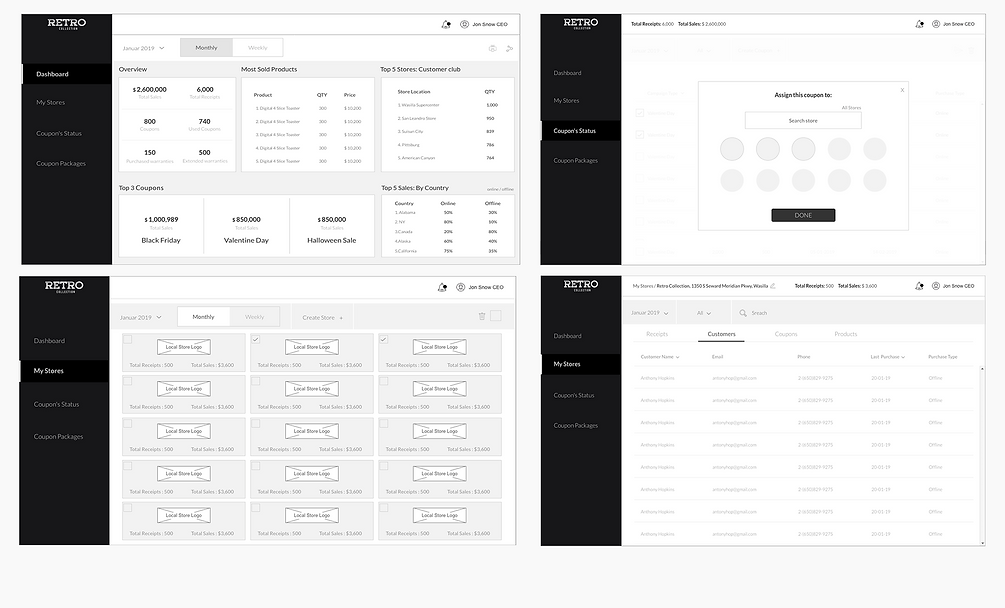Check the unchecked box in the top row of store cards

pyautogui.click(x=128, y=340)
